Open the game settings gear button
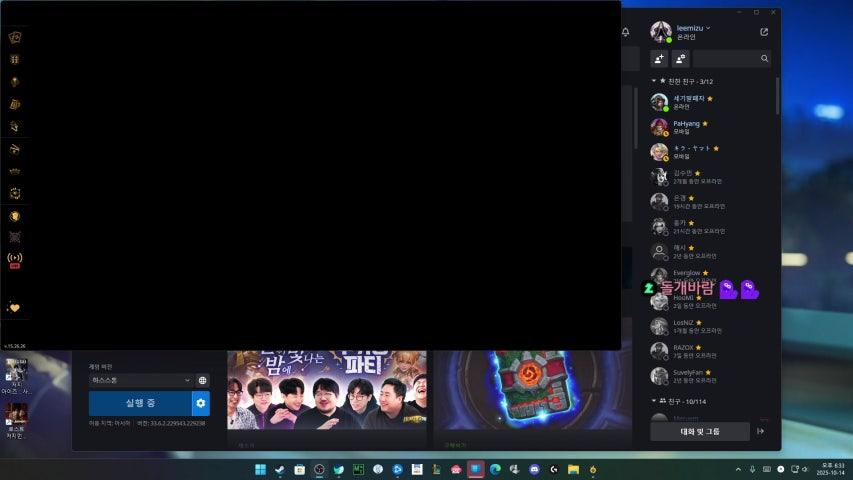The image size is (853, 480). click(x=201, y=403)
